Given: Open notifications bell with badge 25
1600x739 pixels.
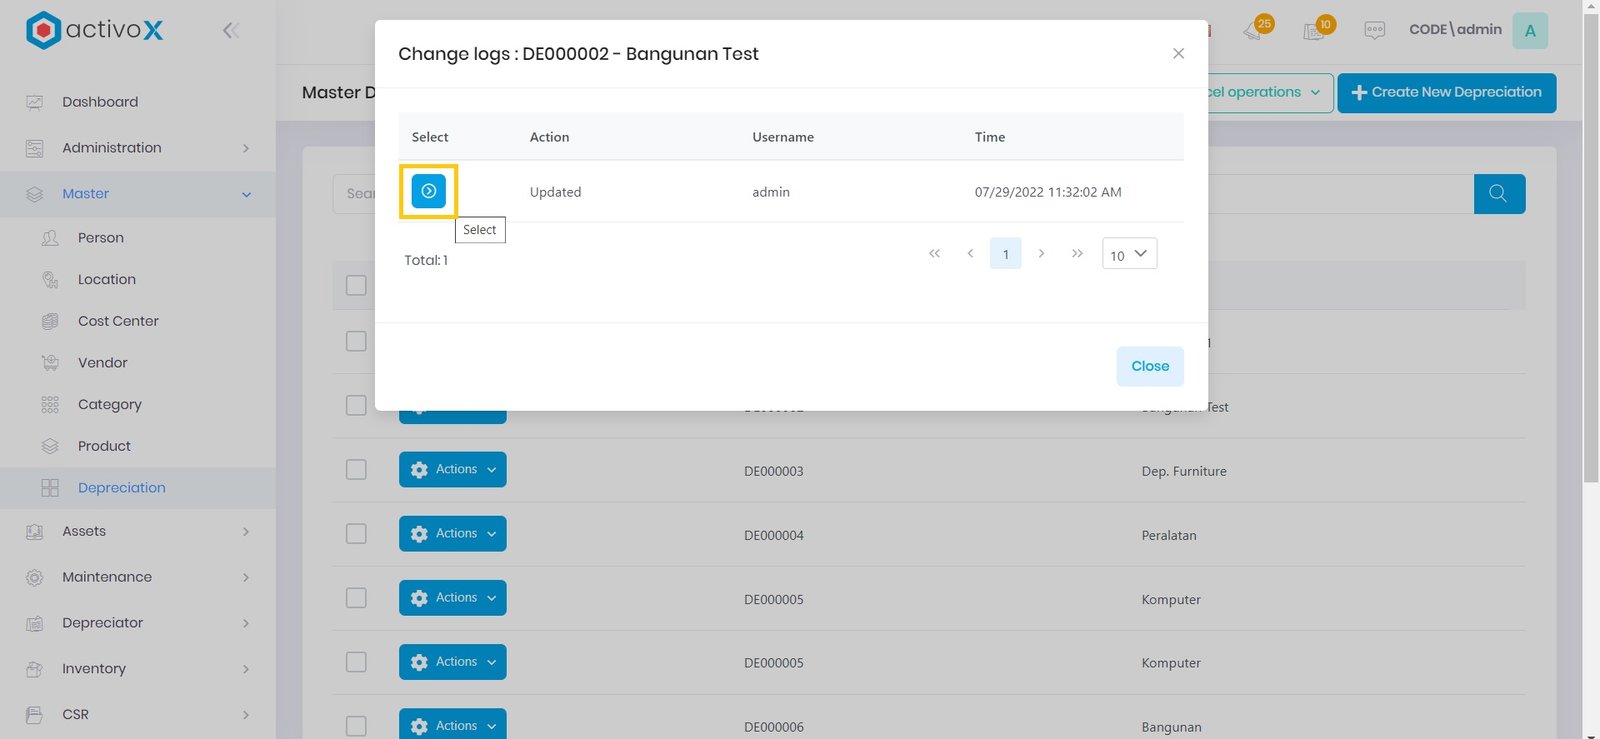Looking at the screenshot, I should point(1255,30).
